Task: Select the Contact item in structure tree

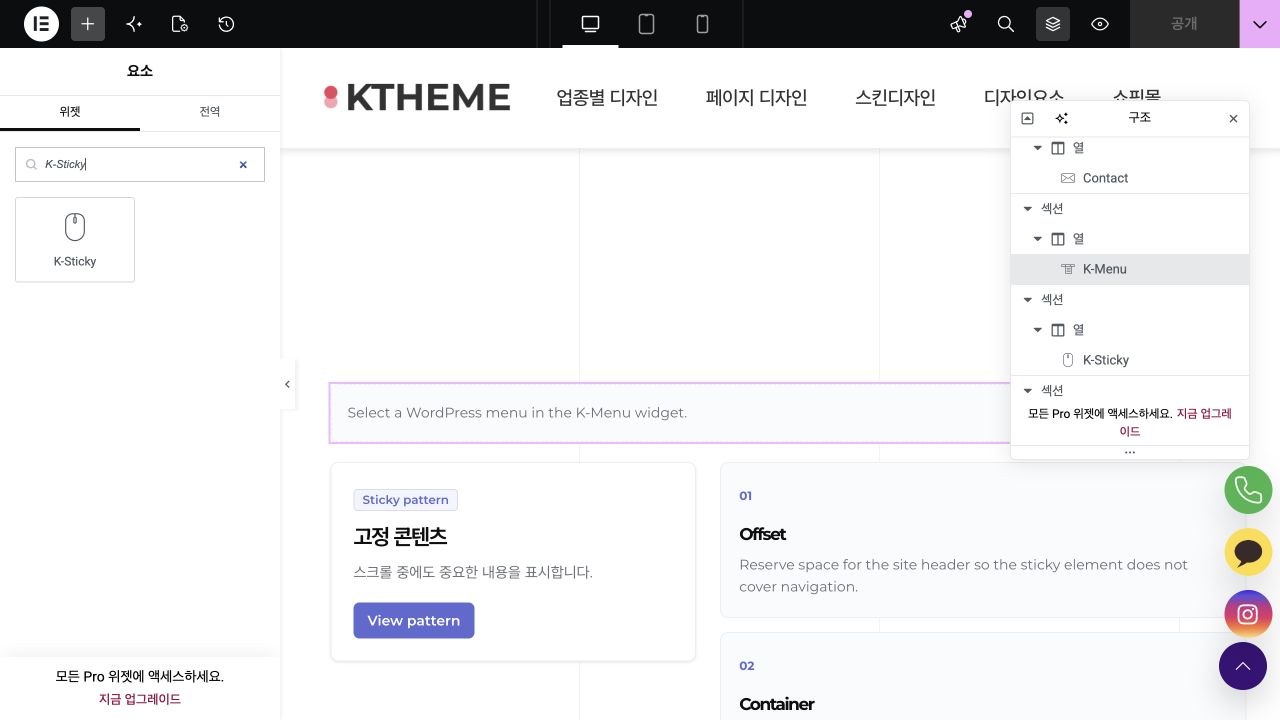Action: pyautogui.click(x=1130, y=178)
